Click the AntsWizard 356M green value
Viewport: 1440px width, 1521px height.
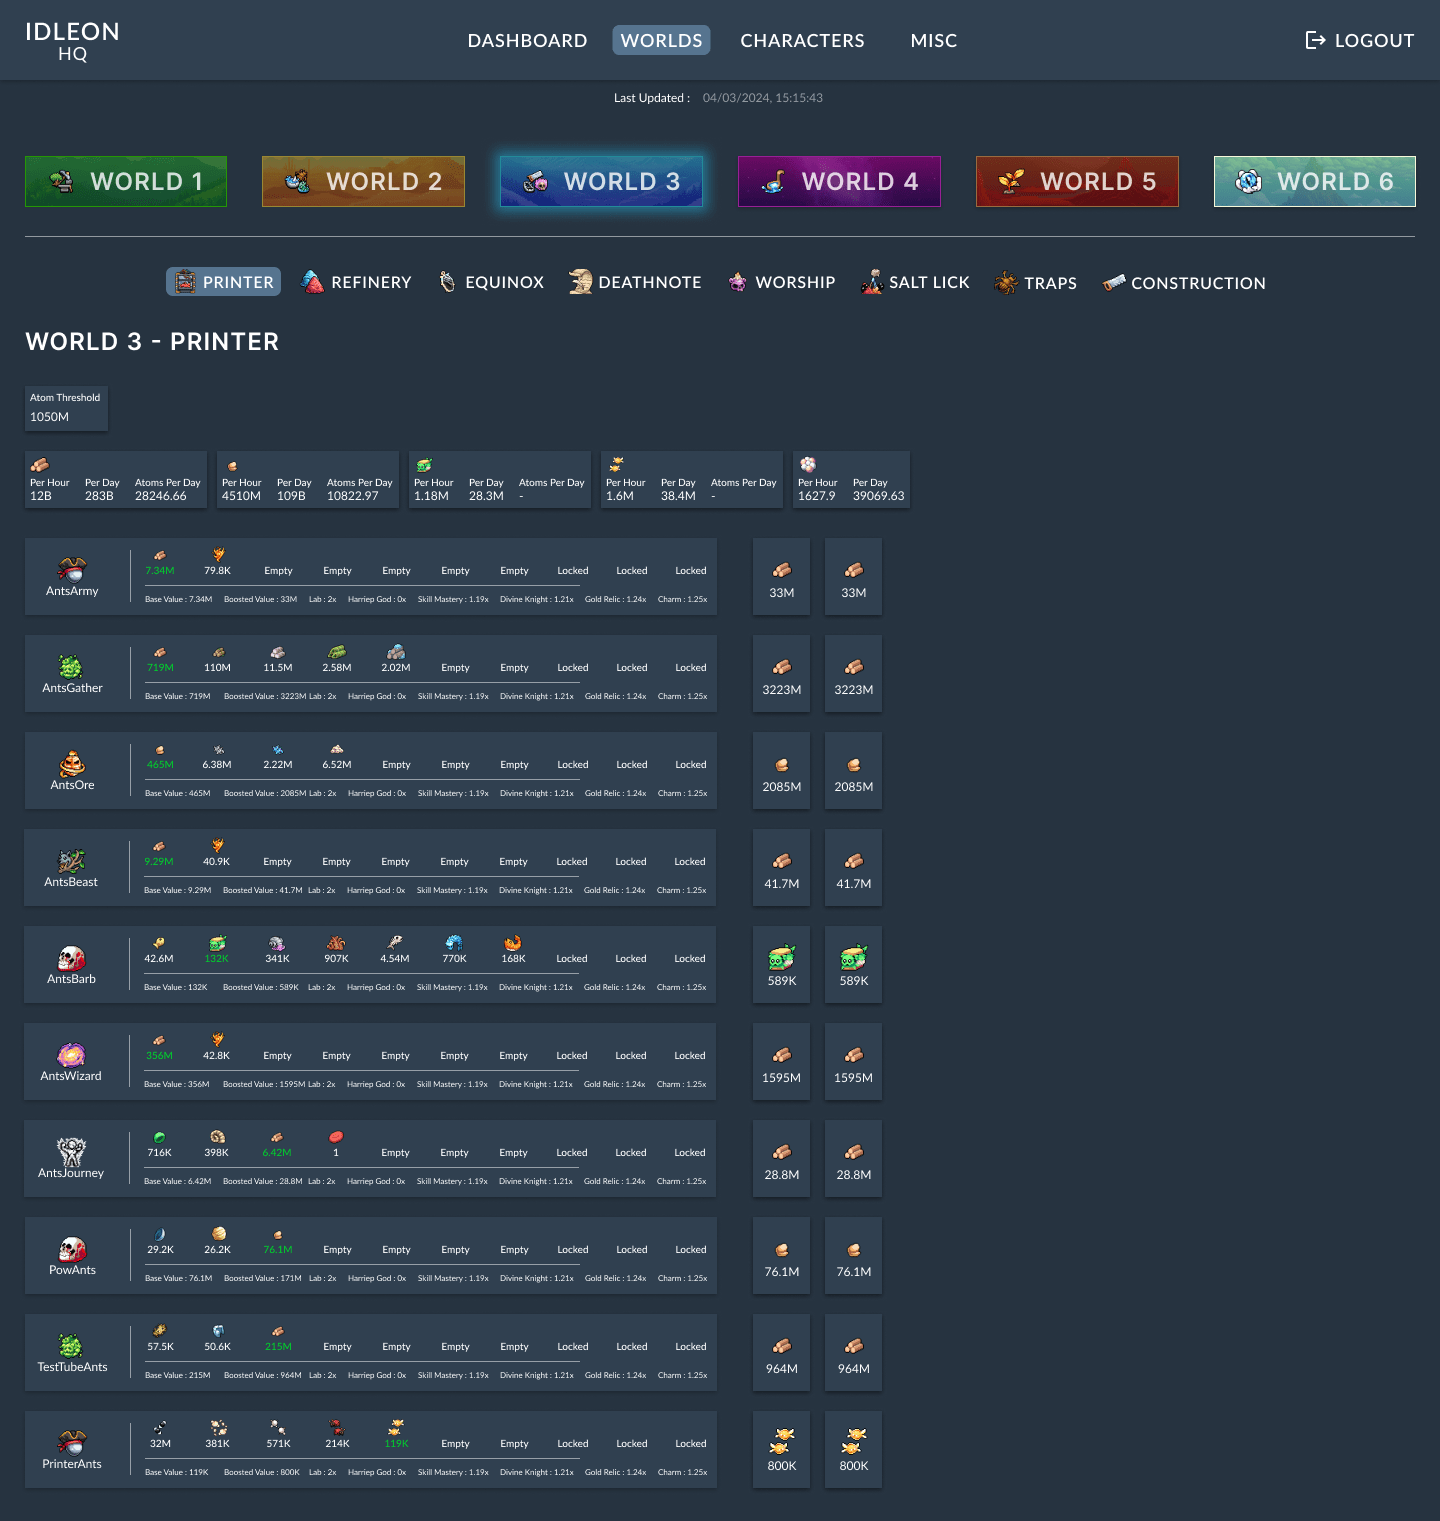point(159,1056)
